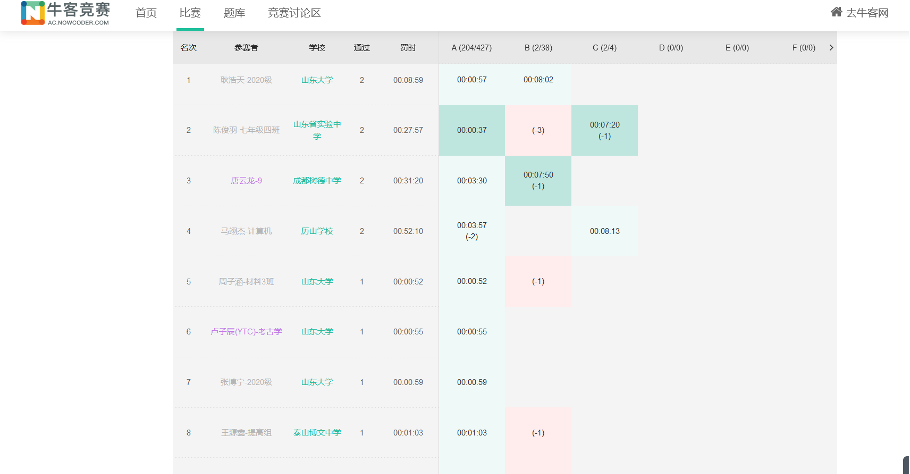Open the 竞赛讨论区 tab
The width and height of the screenshot is (910, 474).
pyautogui.click(x=294, y=13)
